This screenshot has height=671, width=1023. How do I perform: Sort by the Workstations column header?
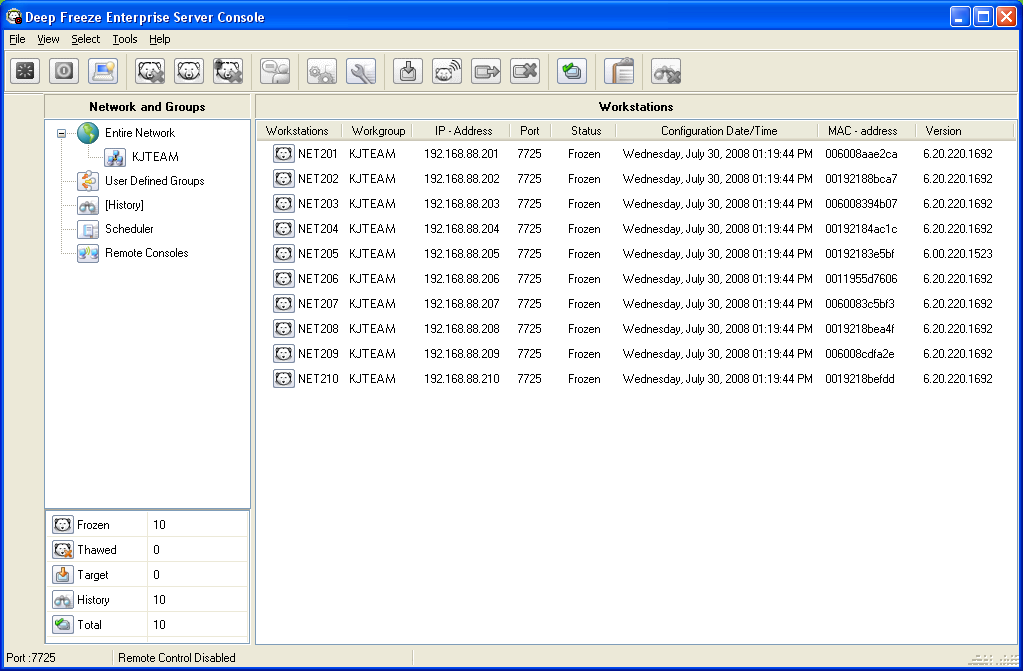tap(298, 131)
